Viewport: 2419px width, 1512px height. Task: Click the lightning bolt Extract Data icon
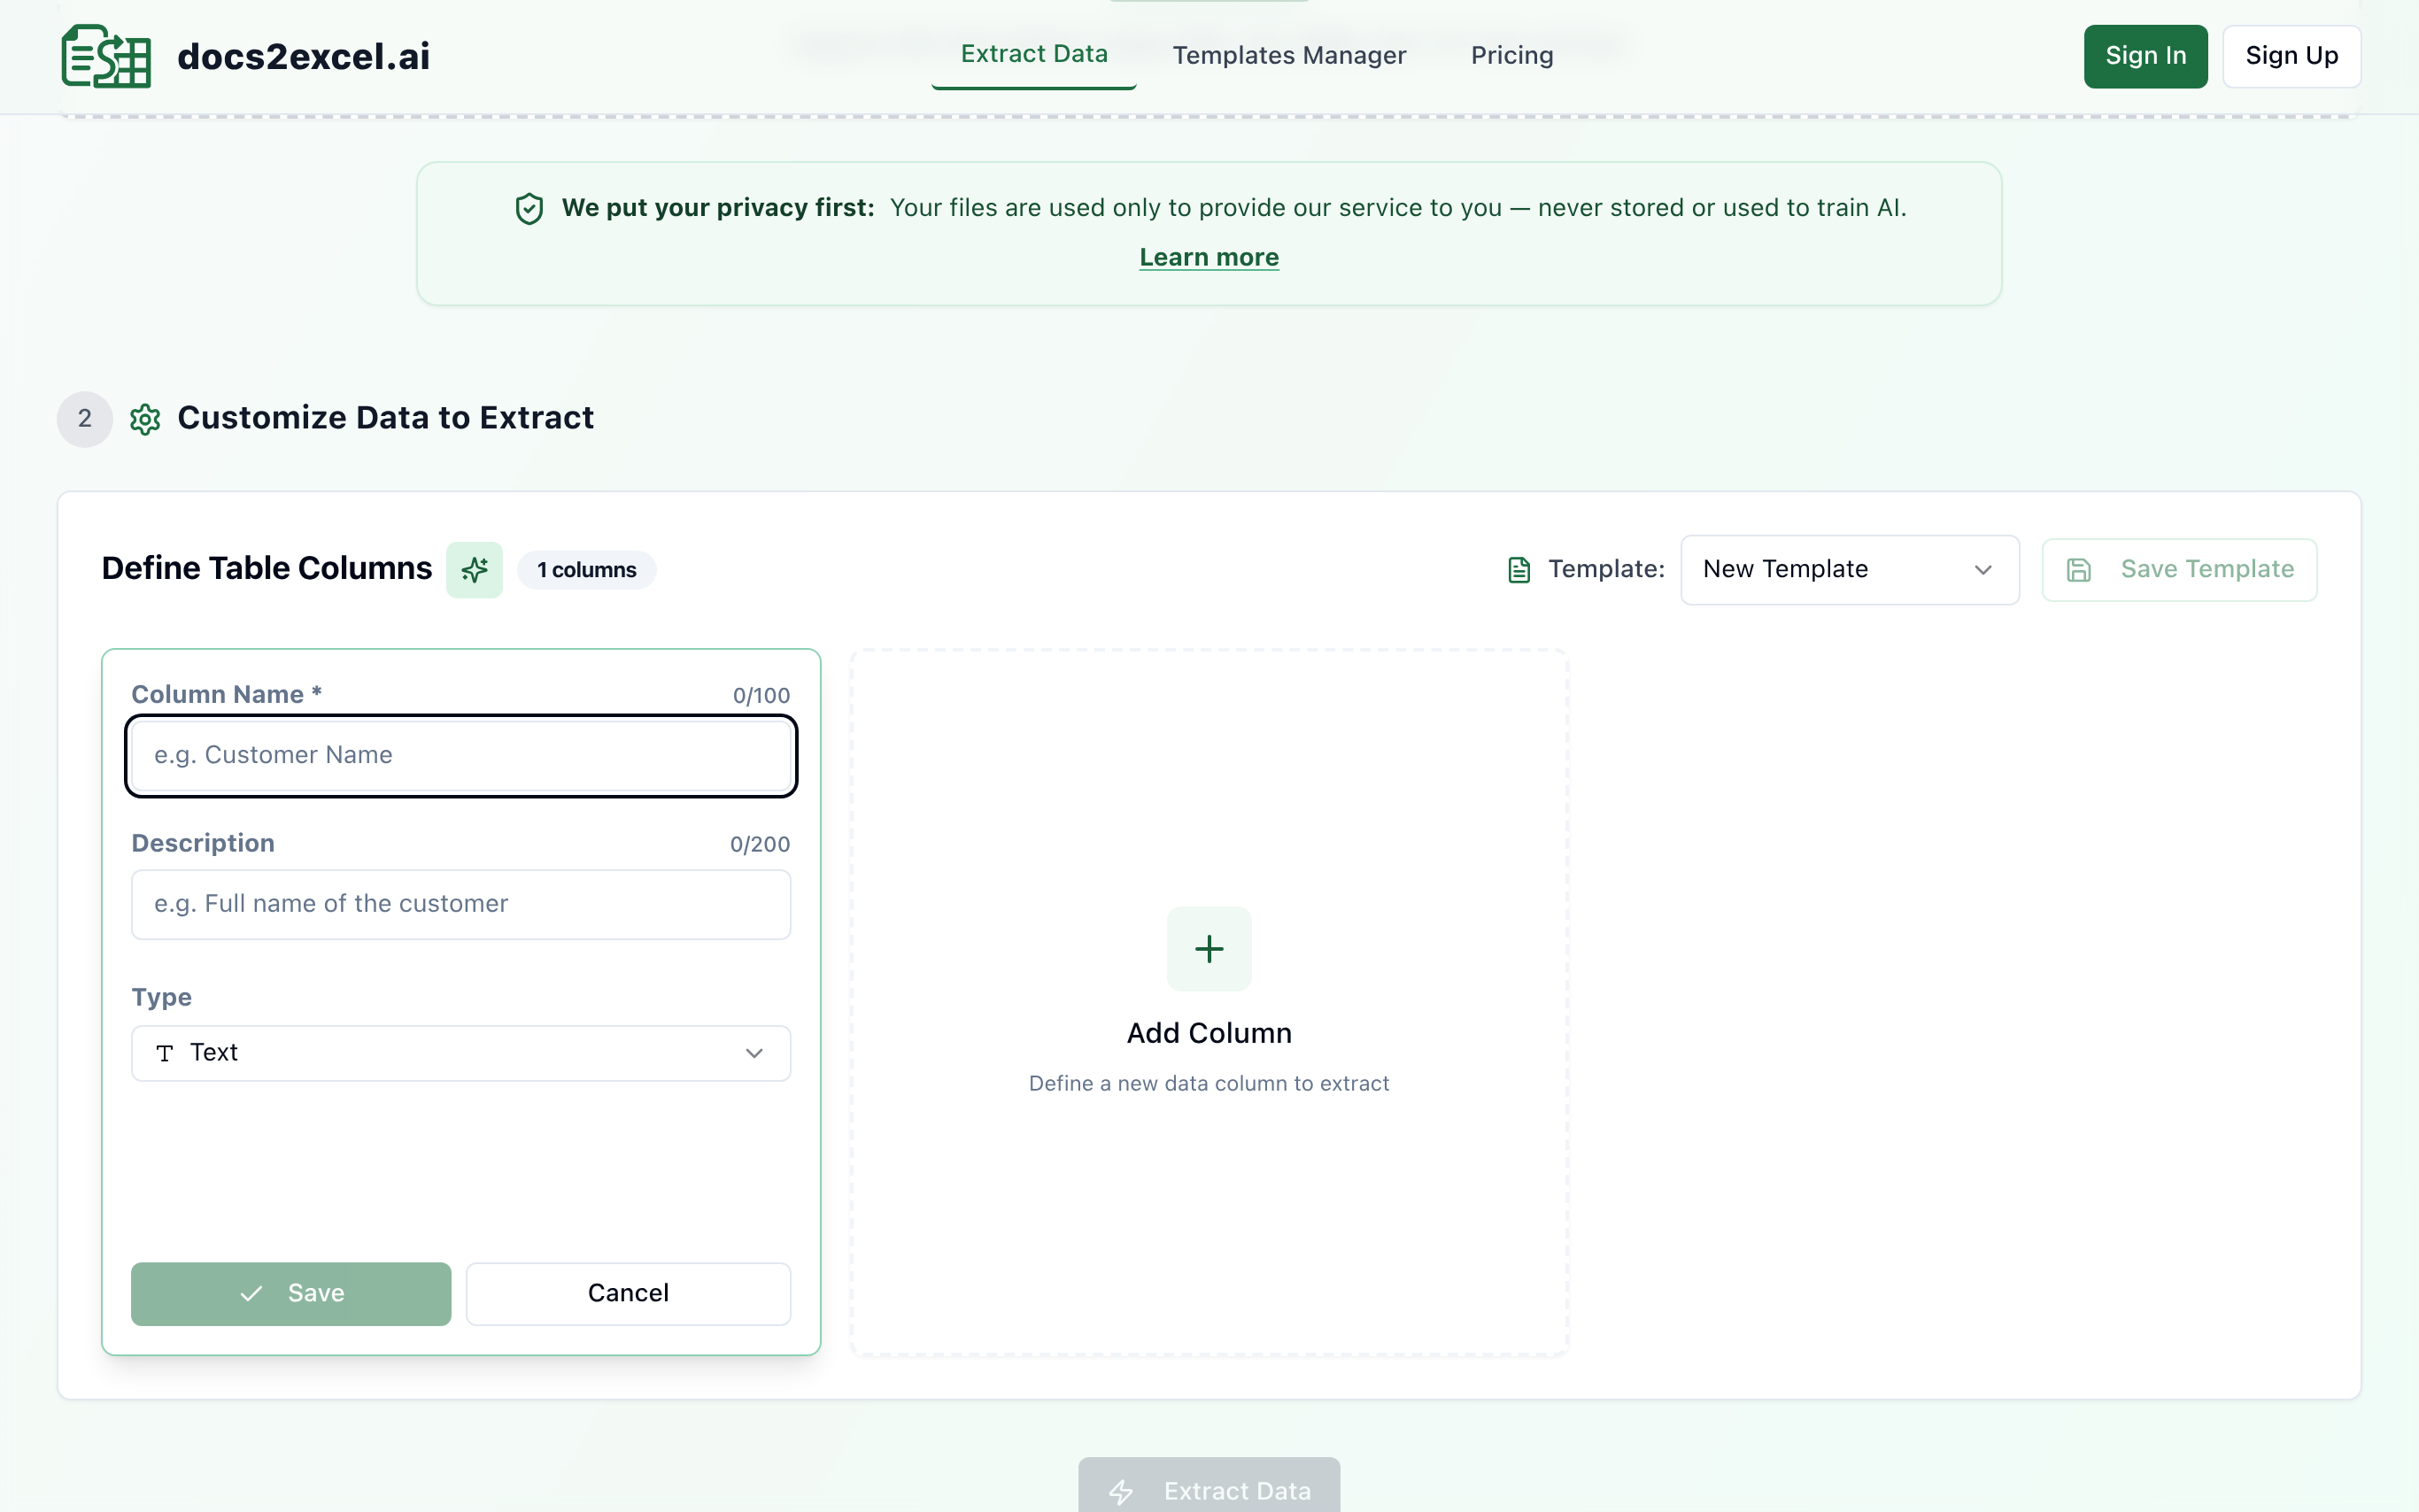point(1121,1491)
